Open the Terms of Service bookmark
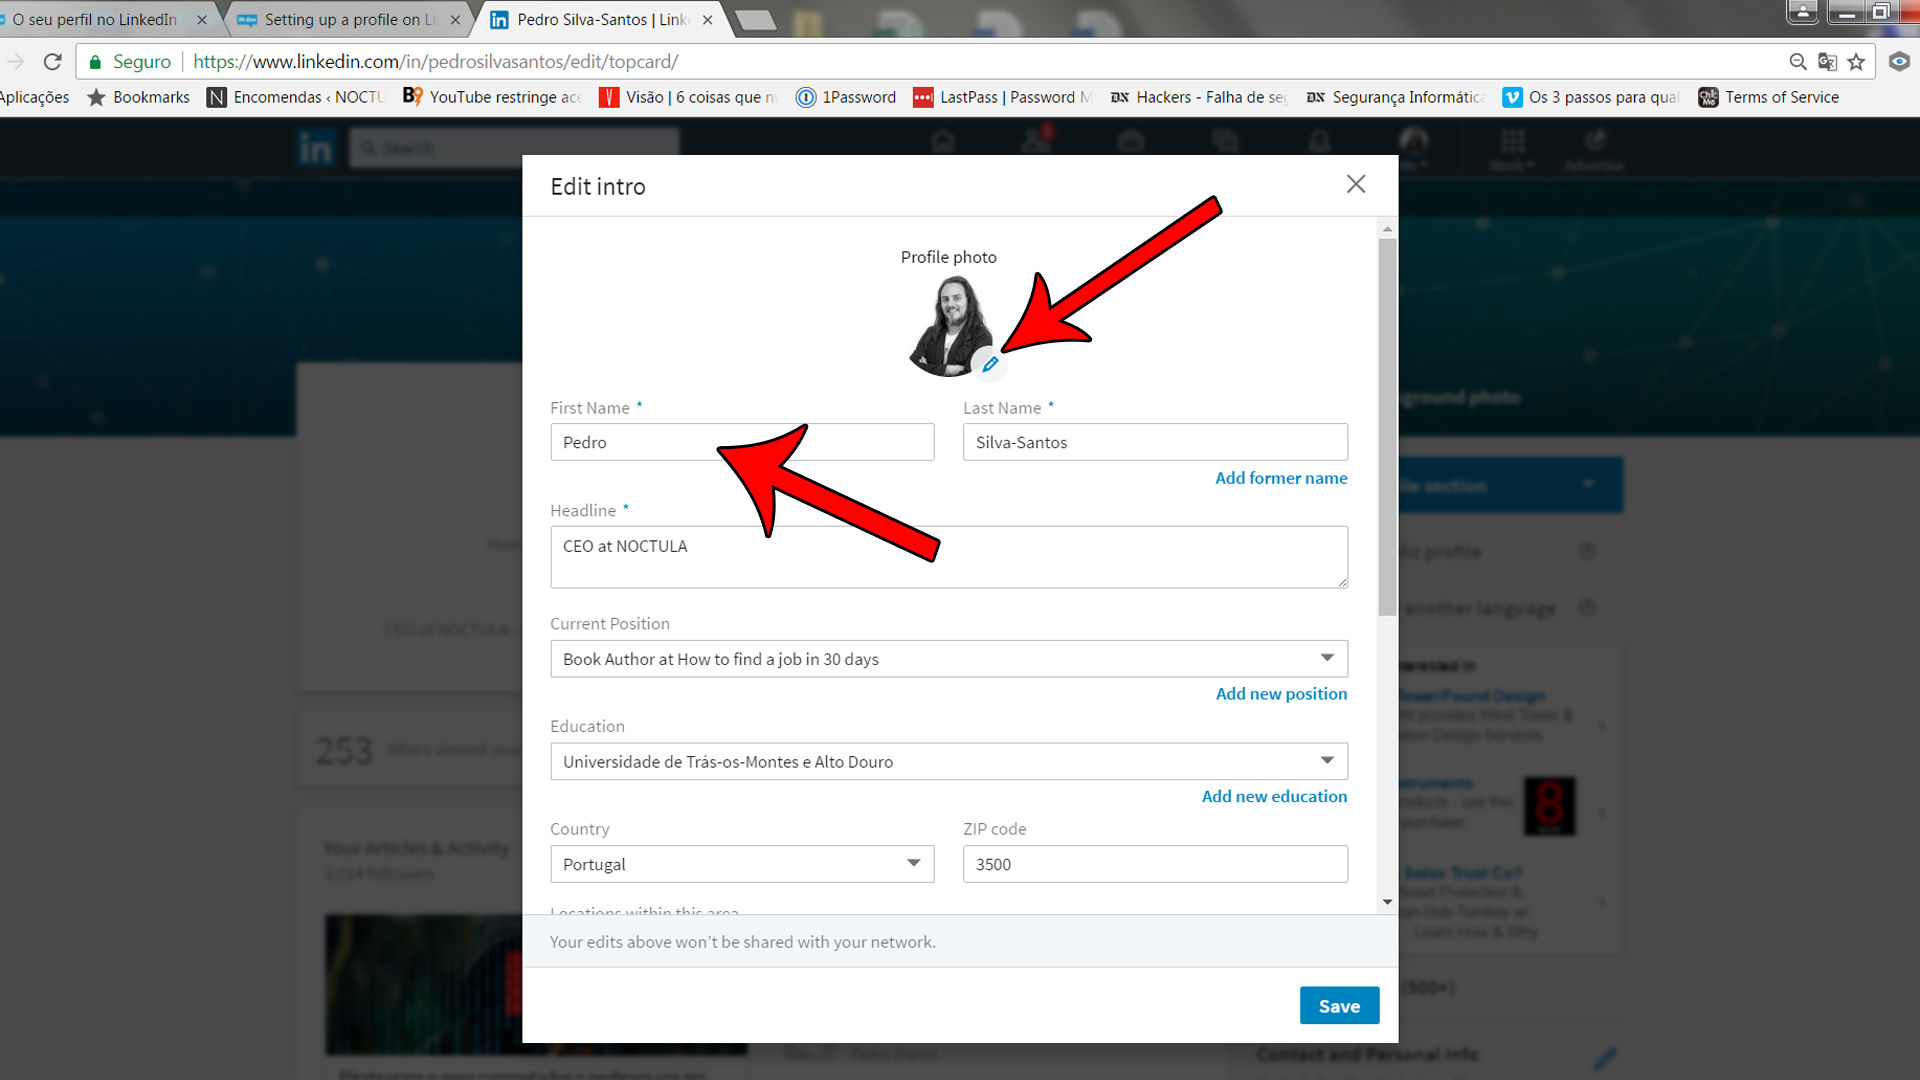This screenshot has height=1080, width=1920. [1769, 97]
